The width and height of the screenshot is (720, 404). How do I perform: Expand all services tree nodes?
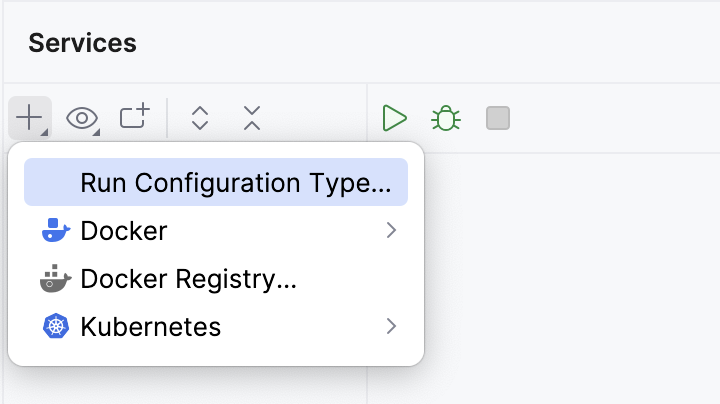200,118
